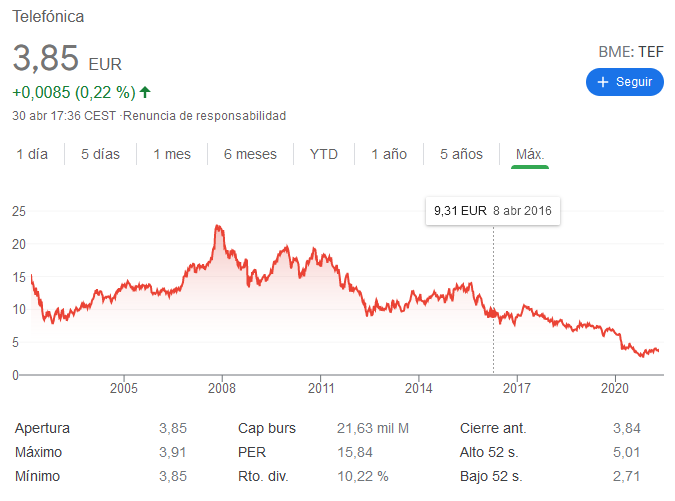675x501 pixels.
Task: Click the 9,31 EUR chart tooltip
Action: 493,211
